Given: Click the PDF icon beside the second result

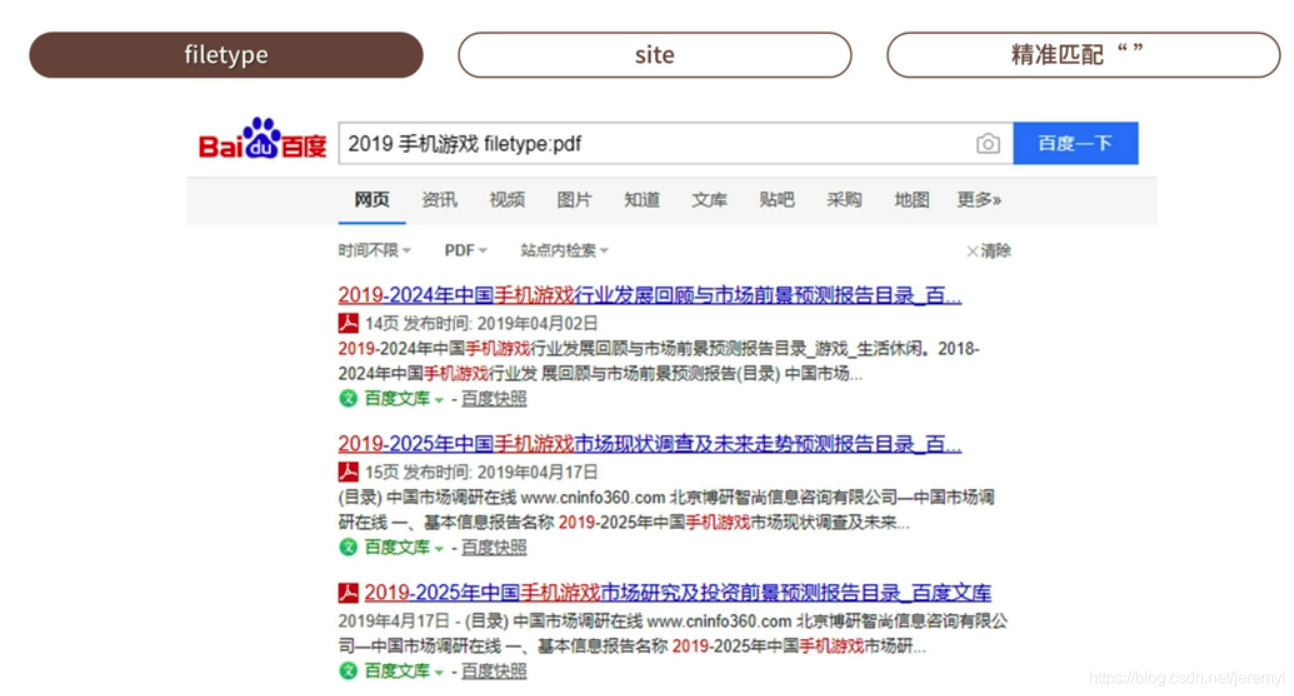Looking at the screenshot, I should point(346,471).
